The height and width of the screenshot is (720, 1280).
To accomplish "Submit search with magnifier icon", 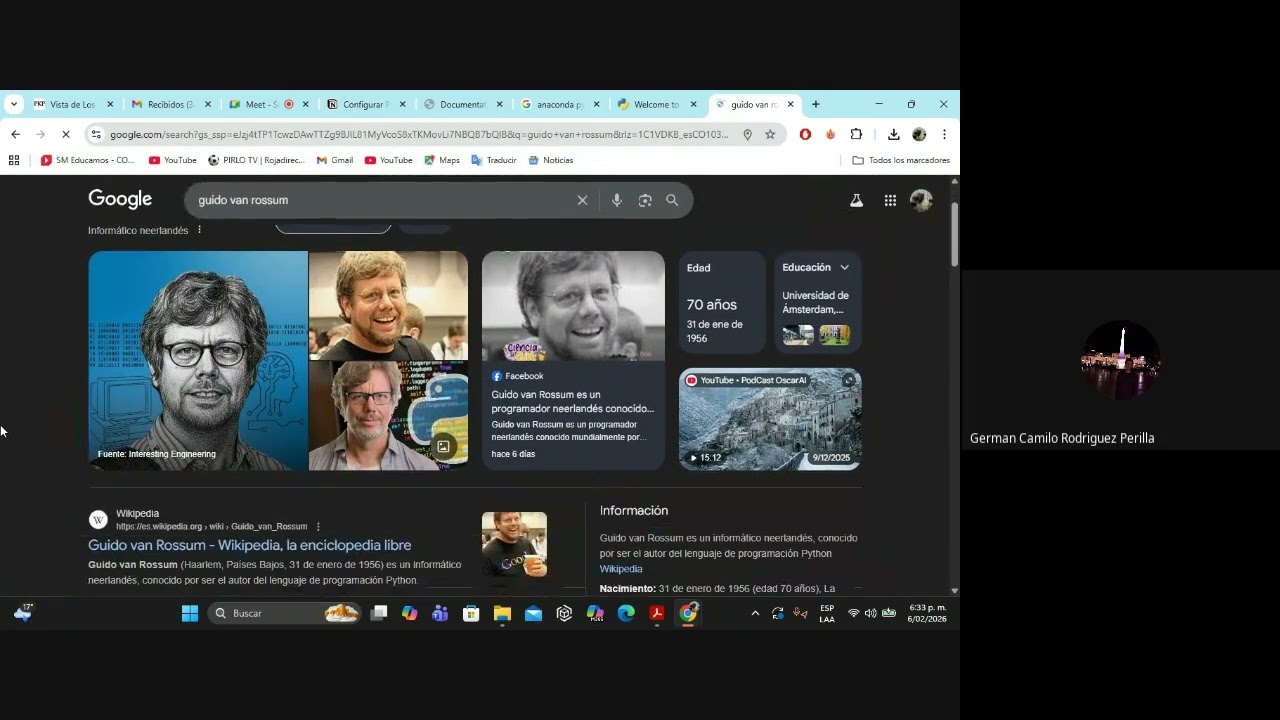I will coord(672,200).
